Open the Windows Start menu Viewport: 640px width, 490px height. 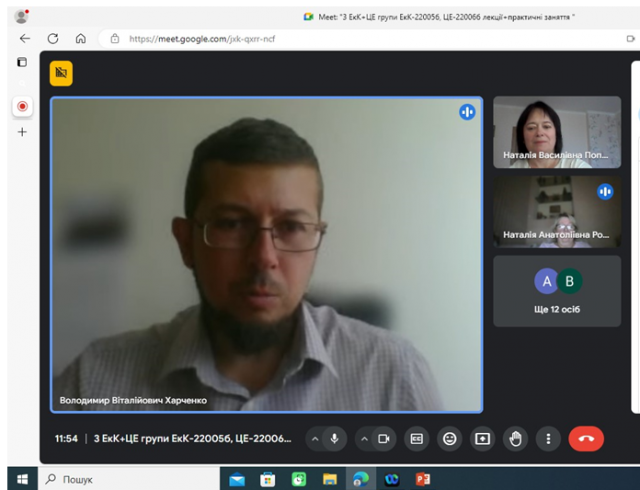coord(22,479)
